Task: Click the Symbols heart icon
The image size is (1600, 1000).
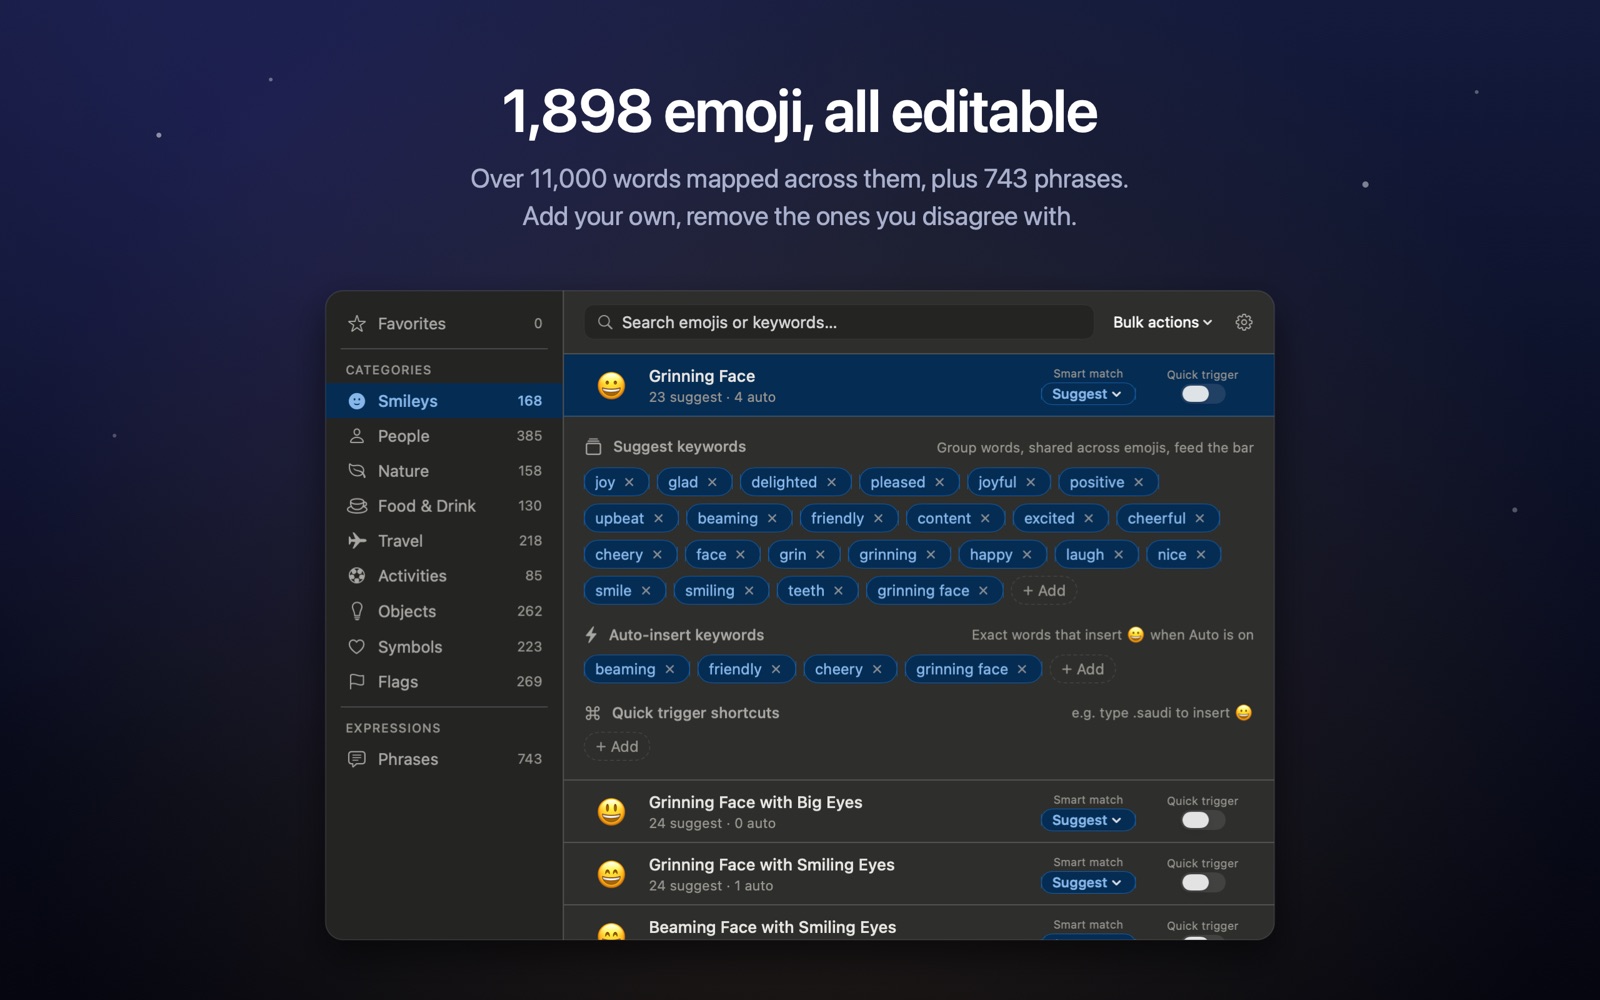Action: click(x=357, y=647)
